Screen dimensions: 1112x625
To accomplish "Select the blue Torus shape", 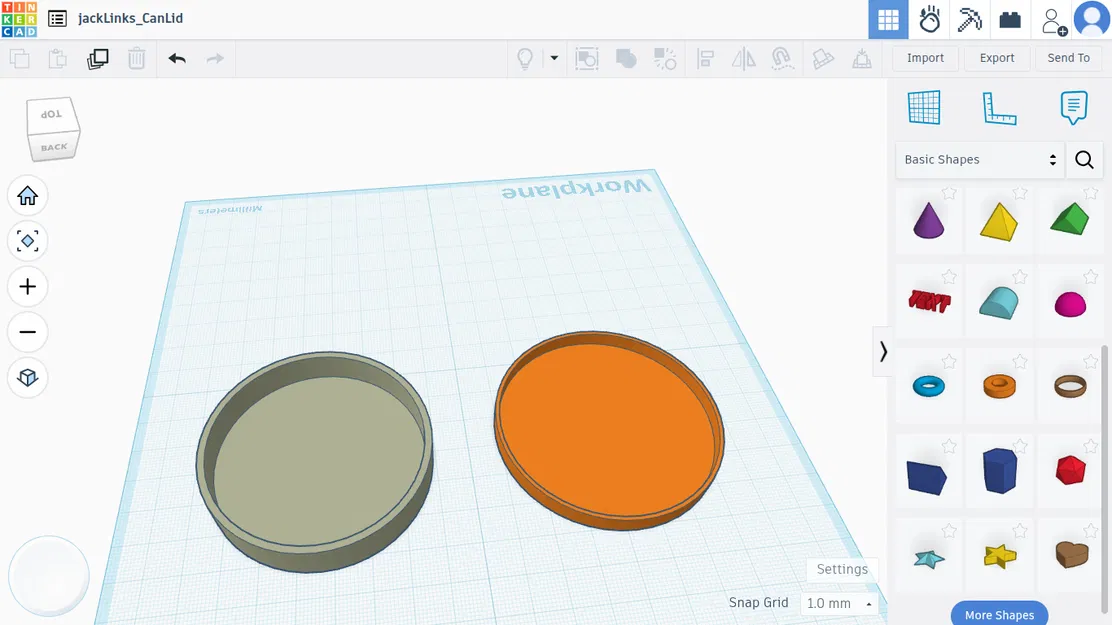I will pos(928,387).
